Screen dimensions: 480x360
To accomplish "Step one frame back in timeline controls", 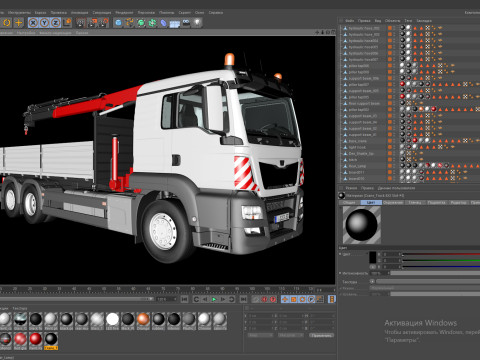I will (x=205, y=299).
